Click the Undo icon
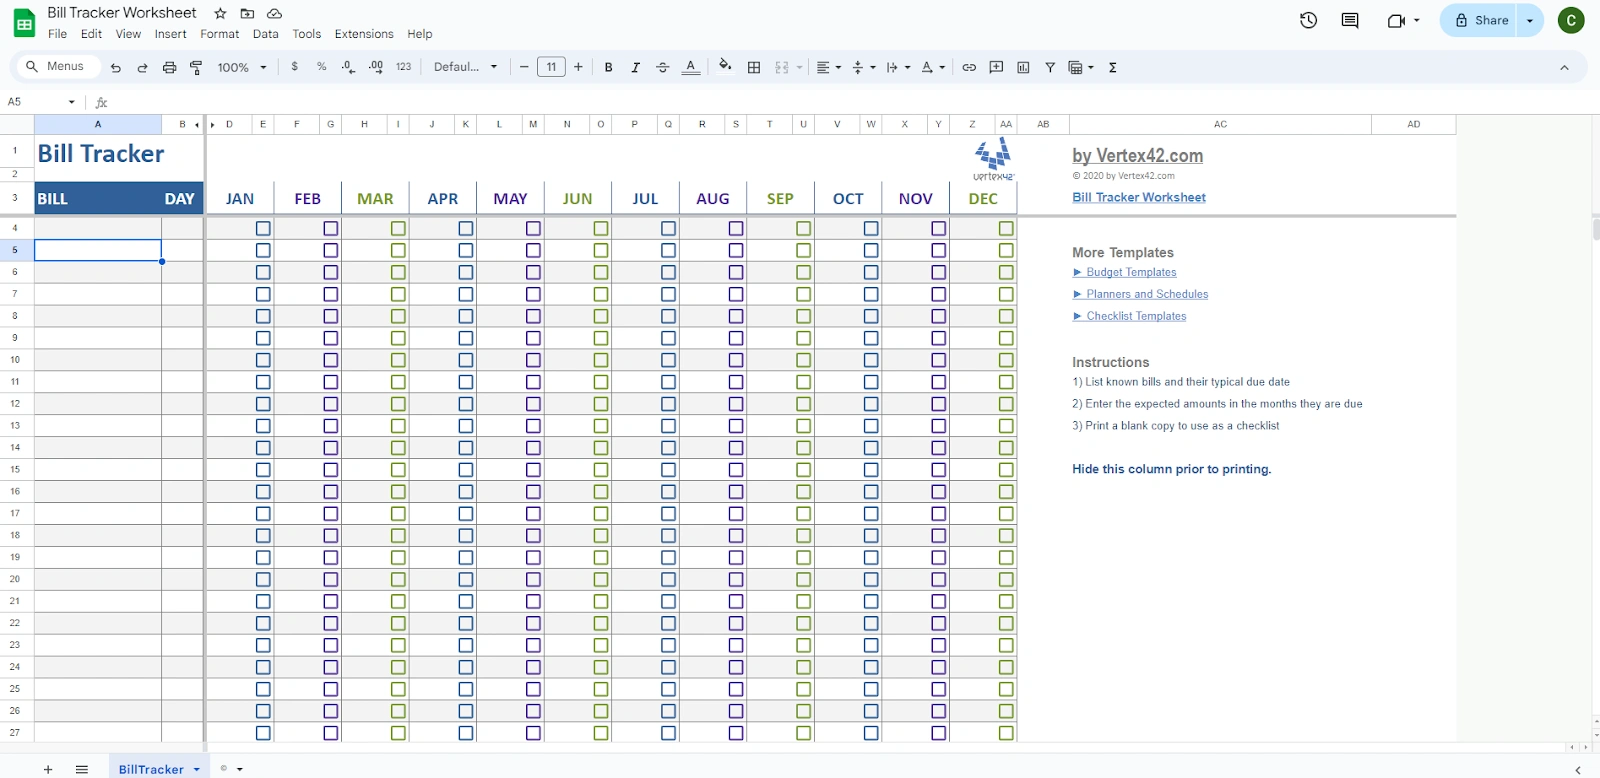The width and height of the screenshot is (1600, 778). 116,67
